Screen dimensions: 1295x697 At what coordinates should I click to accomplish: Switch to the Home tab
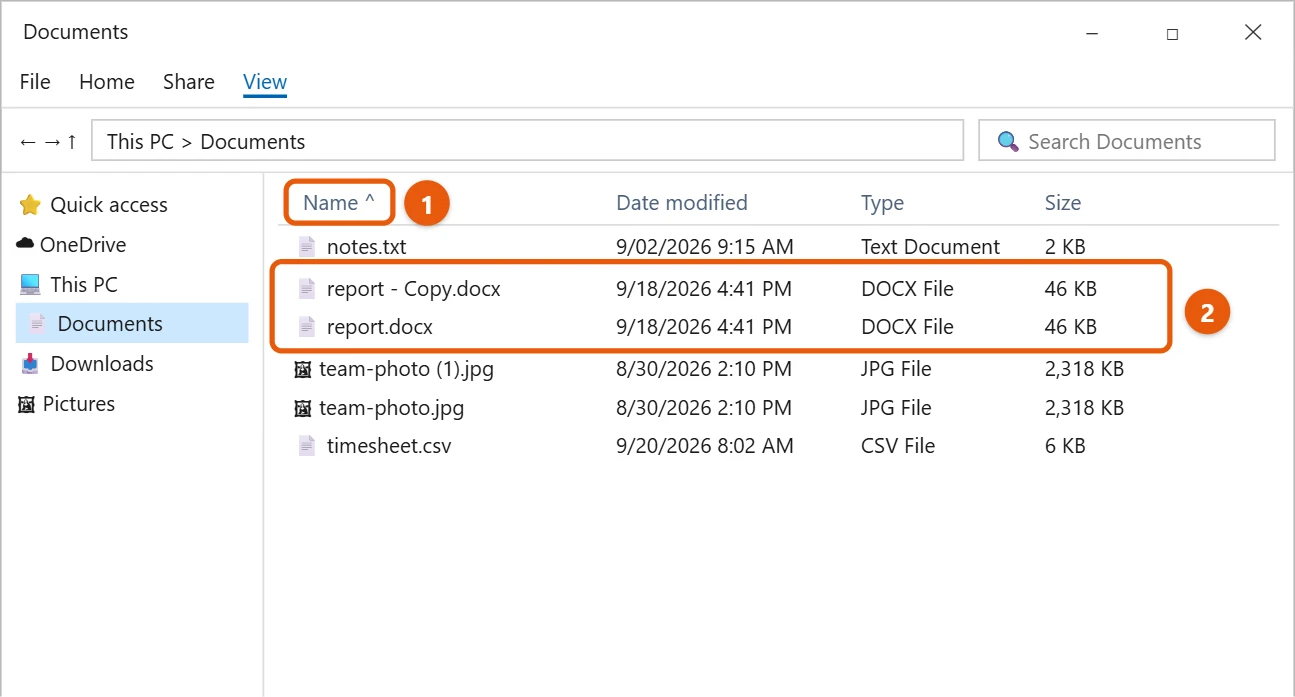pyautogui.click(x=107, y=82)
